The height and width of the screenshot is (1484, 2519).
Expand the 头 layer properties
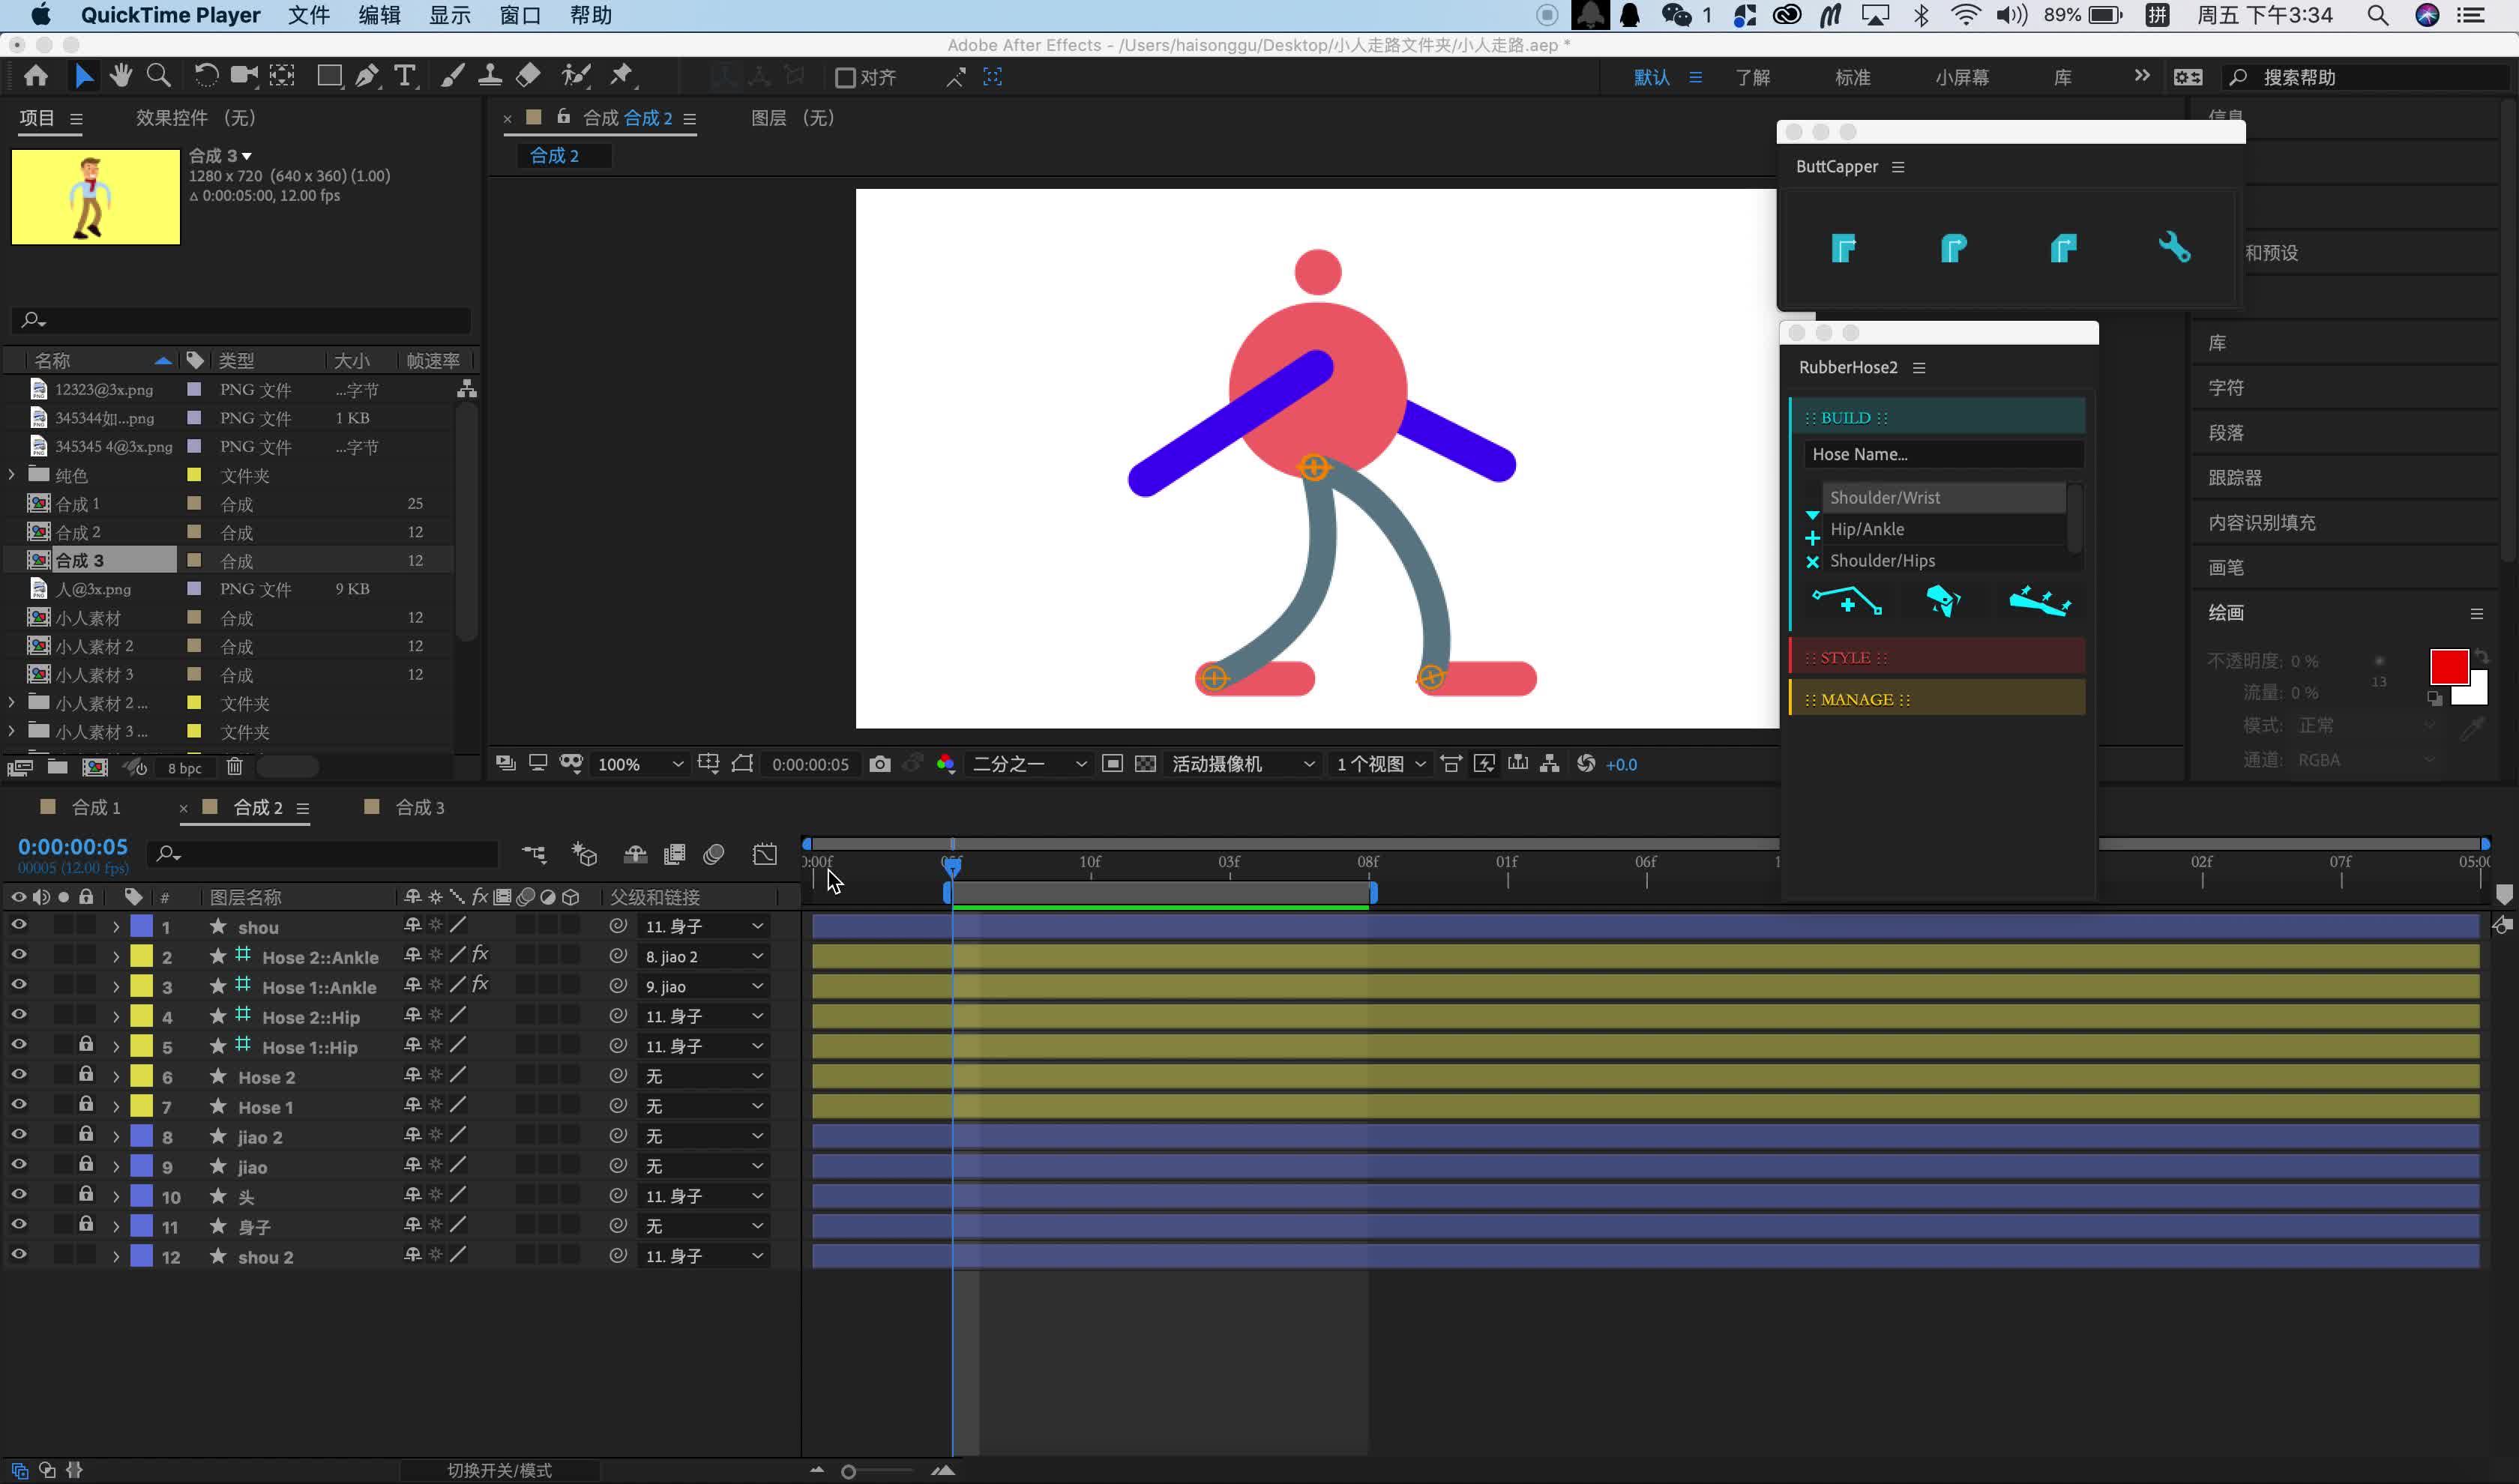[116, 1197]
